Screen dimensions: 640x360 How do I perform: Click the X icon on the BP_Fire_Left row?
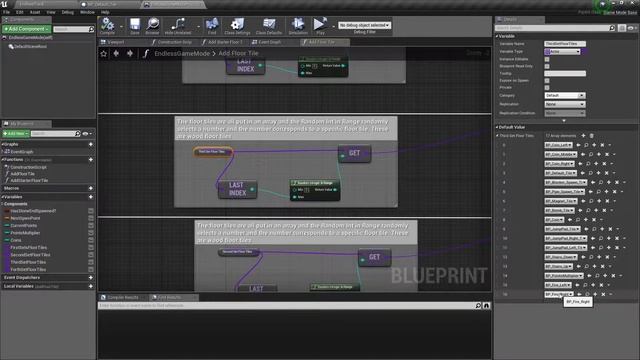click(601, 285)
